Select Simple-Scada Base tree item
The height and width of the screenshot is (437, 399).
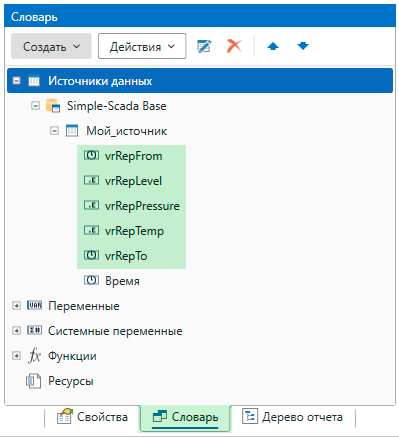coord(116,106)
